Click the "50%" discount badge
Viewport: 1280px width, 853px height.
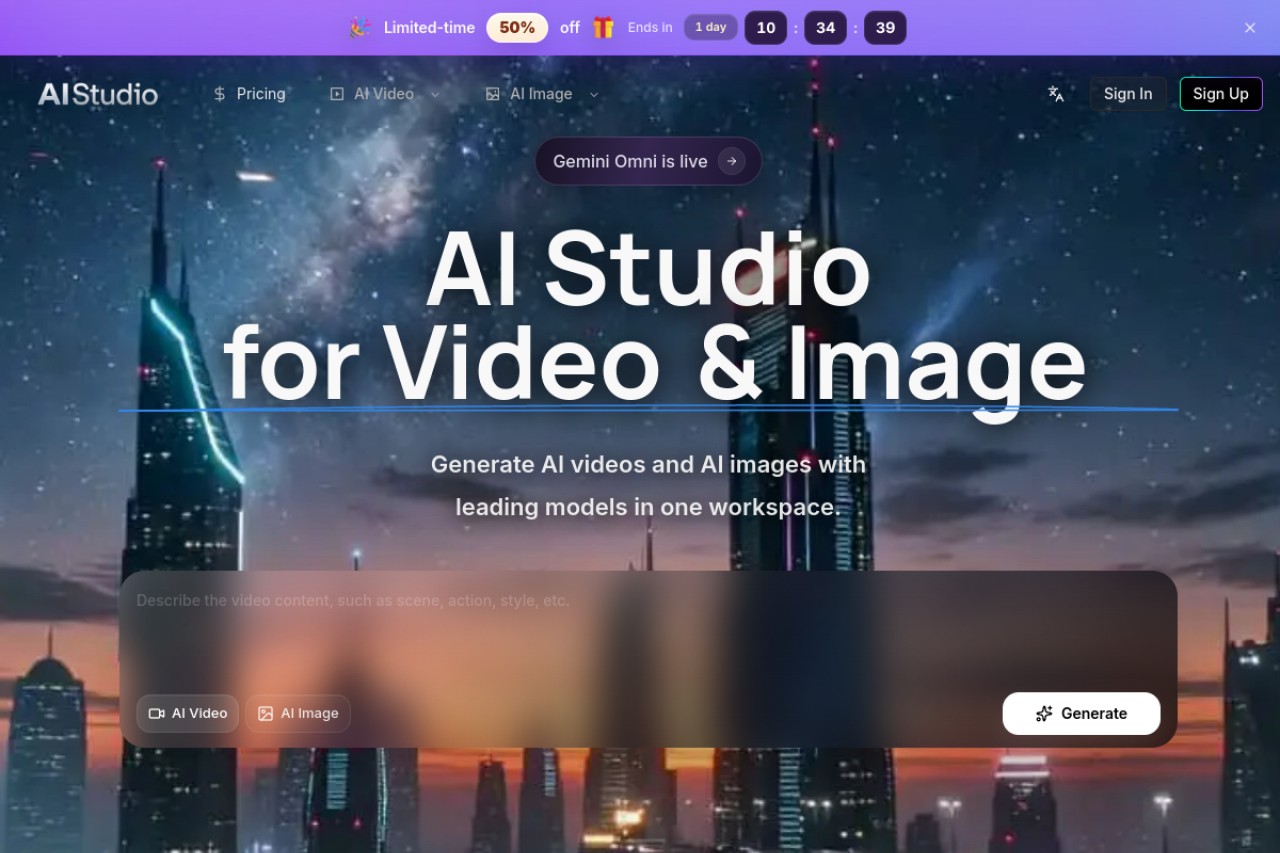tap(517, 28)
